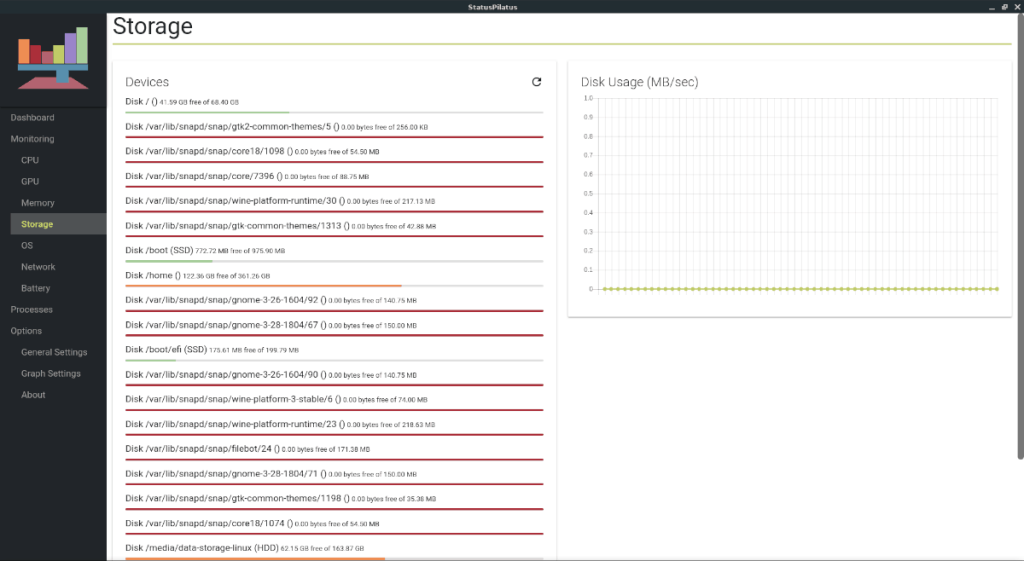The width and height of the screenshot is (1024, 561).
Task: Open the OS information page
Action: pyautogui.click(x=27, y=245)
